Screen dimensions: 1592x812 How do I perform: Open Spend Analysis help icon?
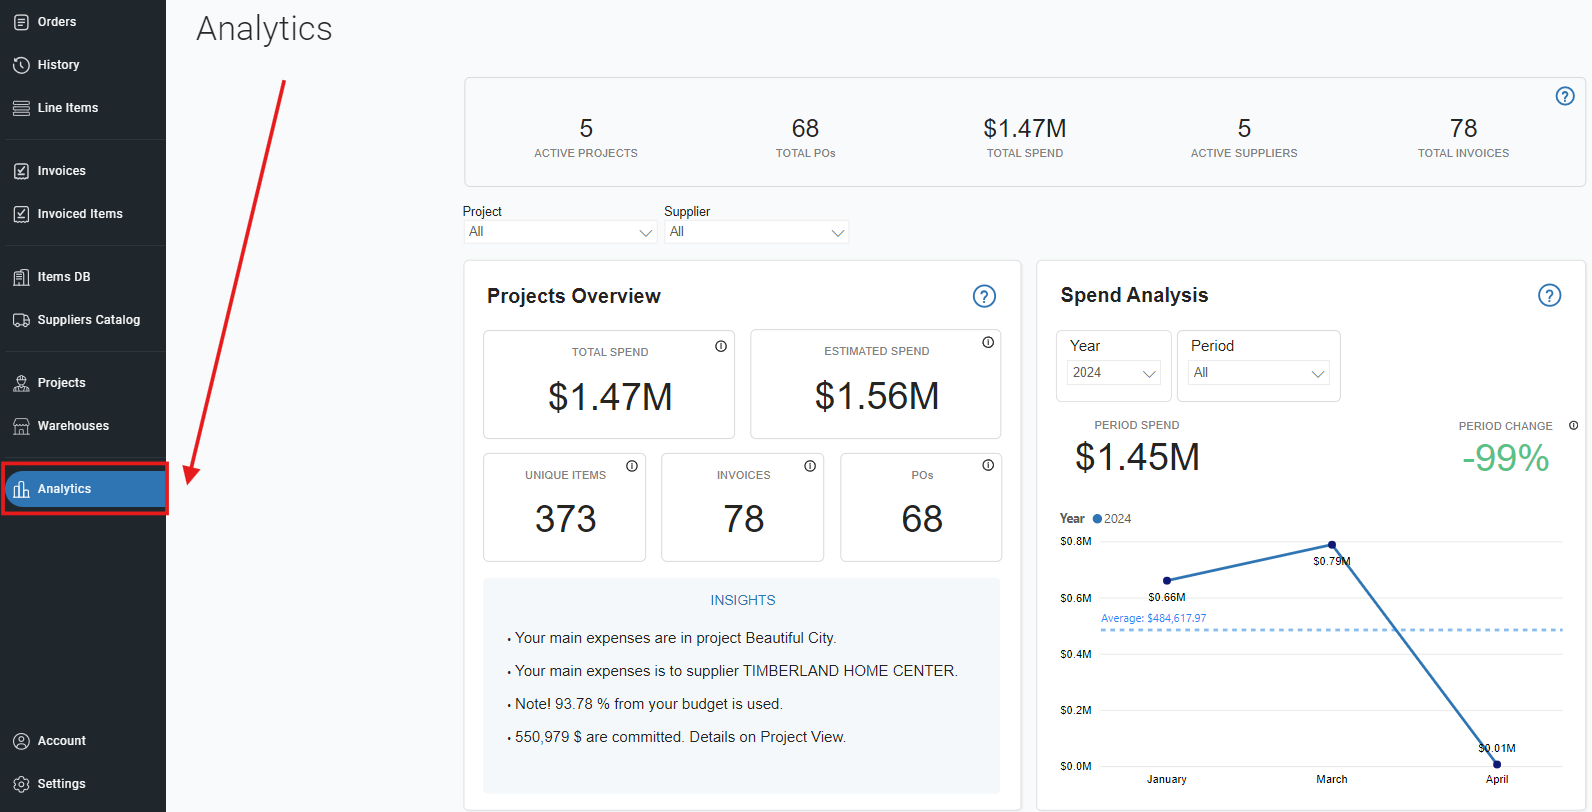coord(1549,295)
